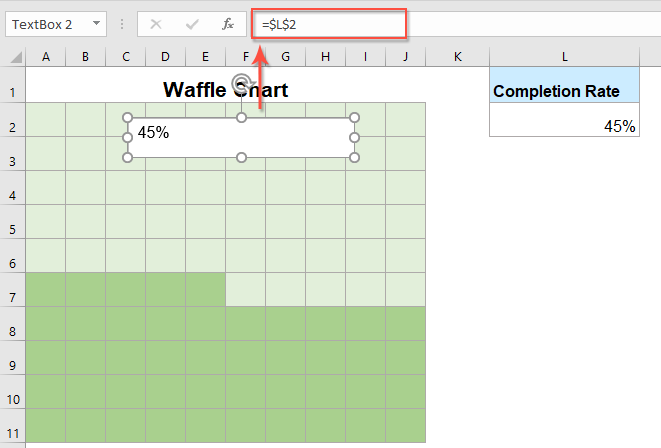Click the Waffle Chart title cell
This screenshot has width=661, height=448.
[x=225, y=91]
